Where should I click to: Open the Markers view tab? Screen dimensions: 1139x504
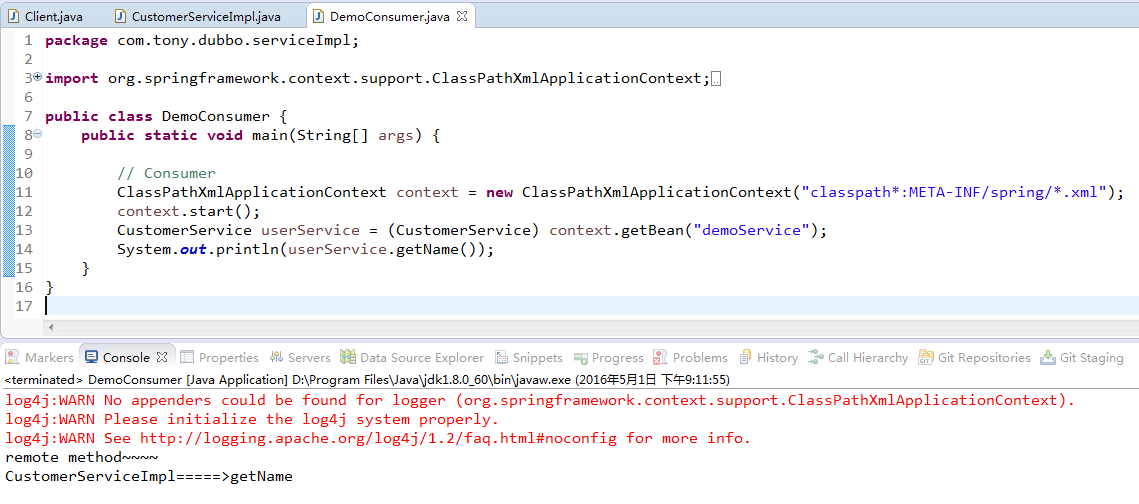tap(39, 357)
